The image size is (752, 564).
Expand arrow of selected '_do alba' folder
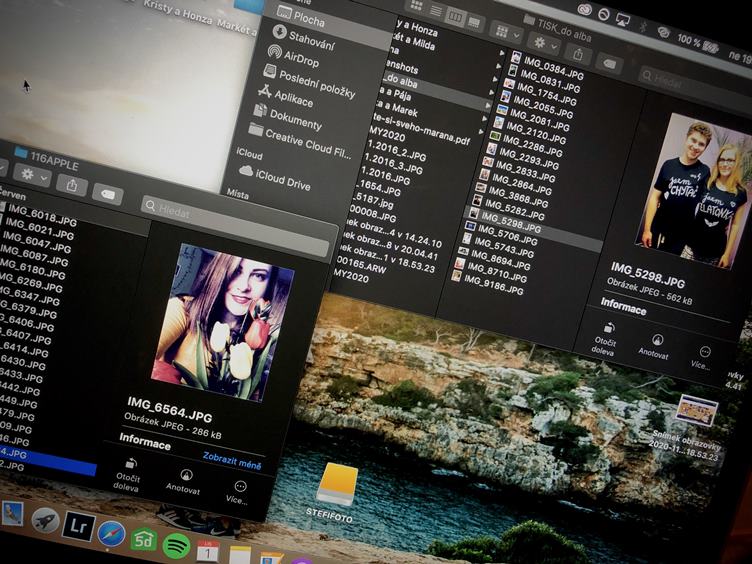point(488,105)
